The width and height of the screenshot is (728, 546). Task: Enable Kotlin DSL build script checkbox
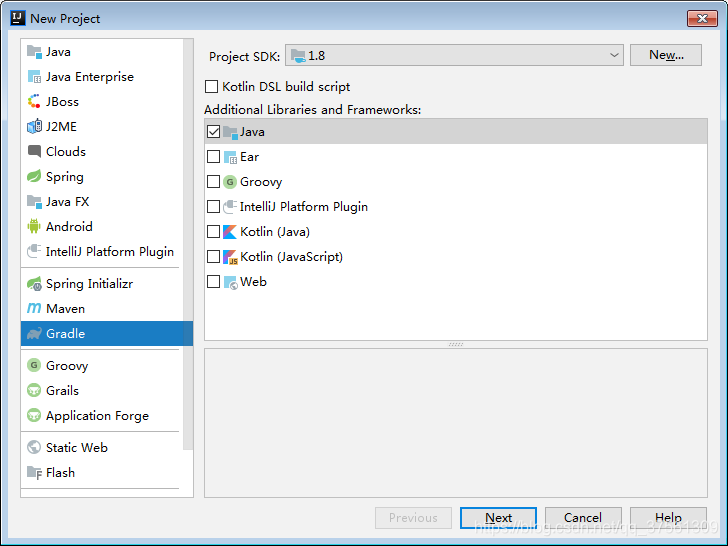click(x=211, y=87)
